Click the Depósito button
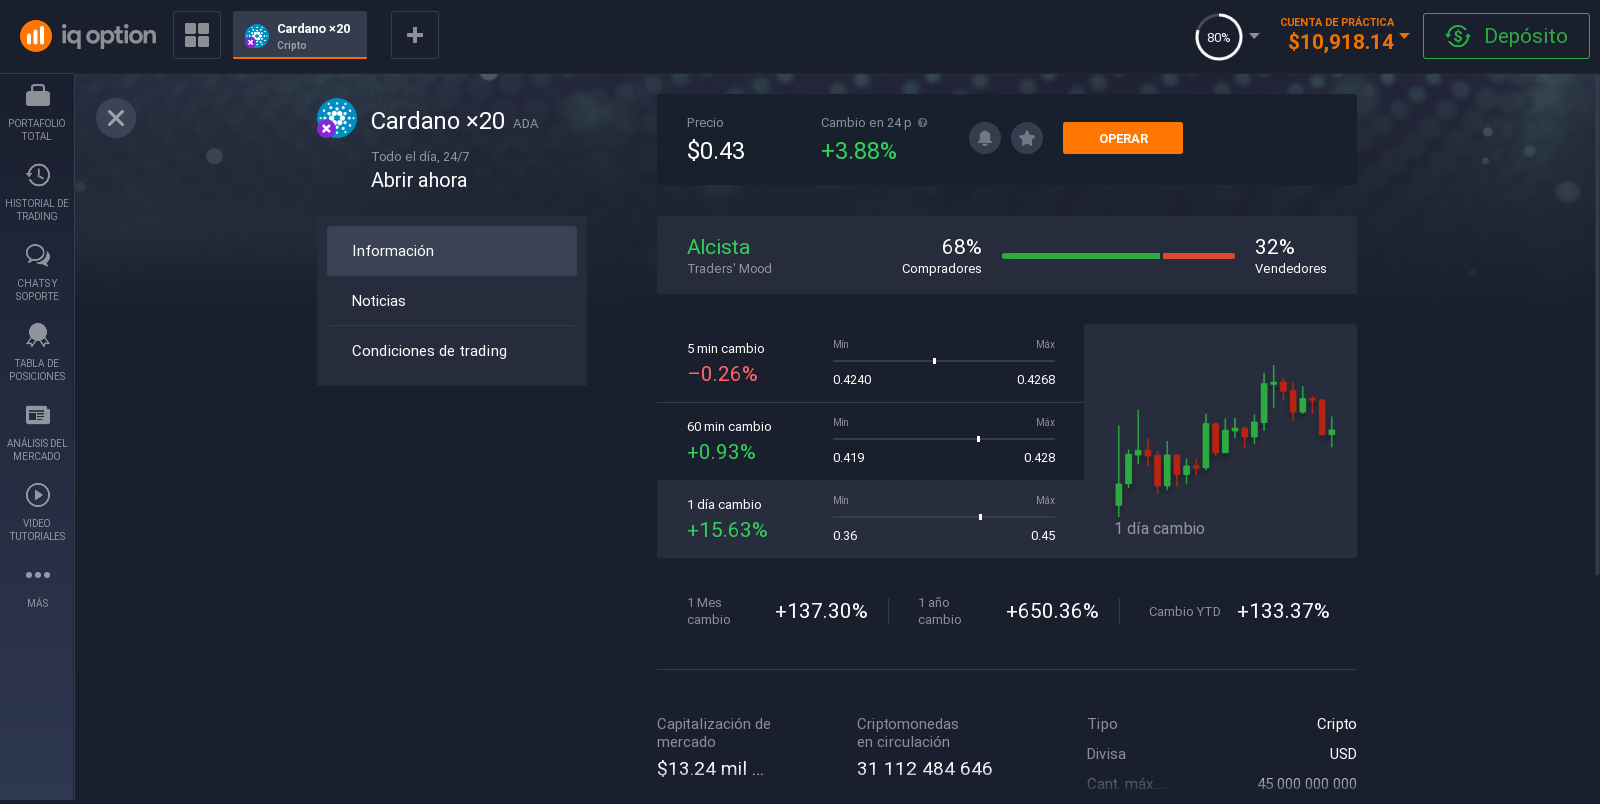The width and height of the screenshot is (1600, 804). [x=1506, y=36]
